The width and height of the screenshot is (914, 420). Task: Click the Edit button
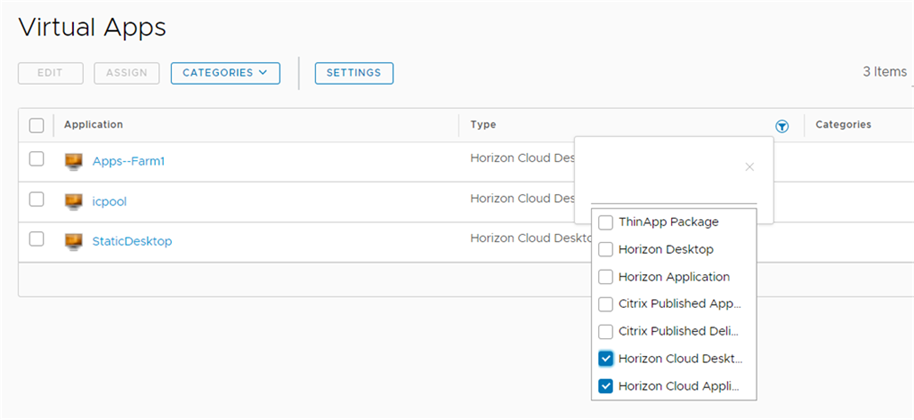pos(51,73)
